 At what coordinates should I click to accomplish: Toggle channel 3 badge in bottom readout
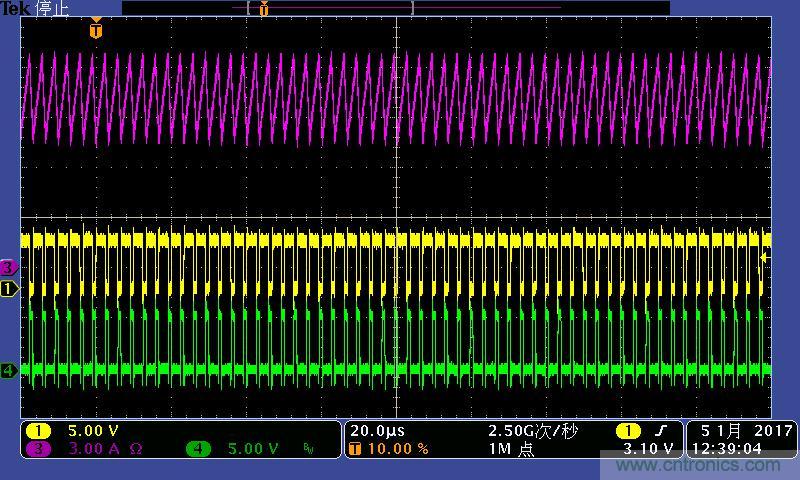[38, 449]
